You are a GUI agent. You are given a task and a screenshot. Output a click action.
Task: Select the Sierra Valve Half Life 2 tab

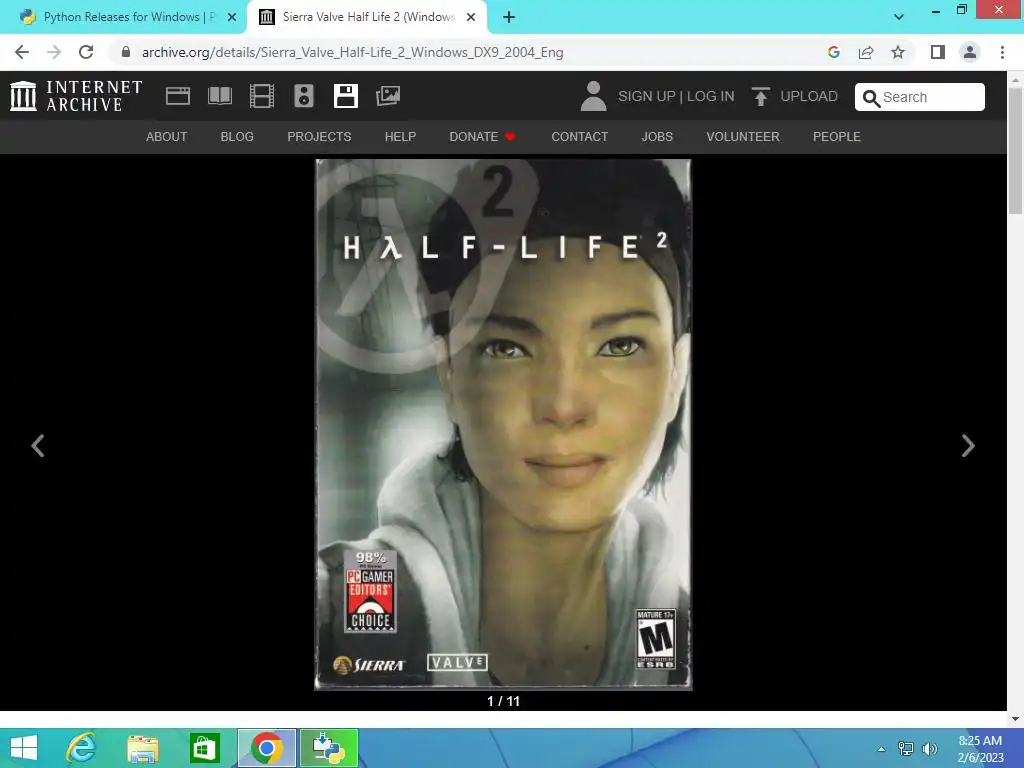pyautogui.click(x=367, y=18)
